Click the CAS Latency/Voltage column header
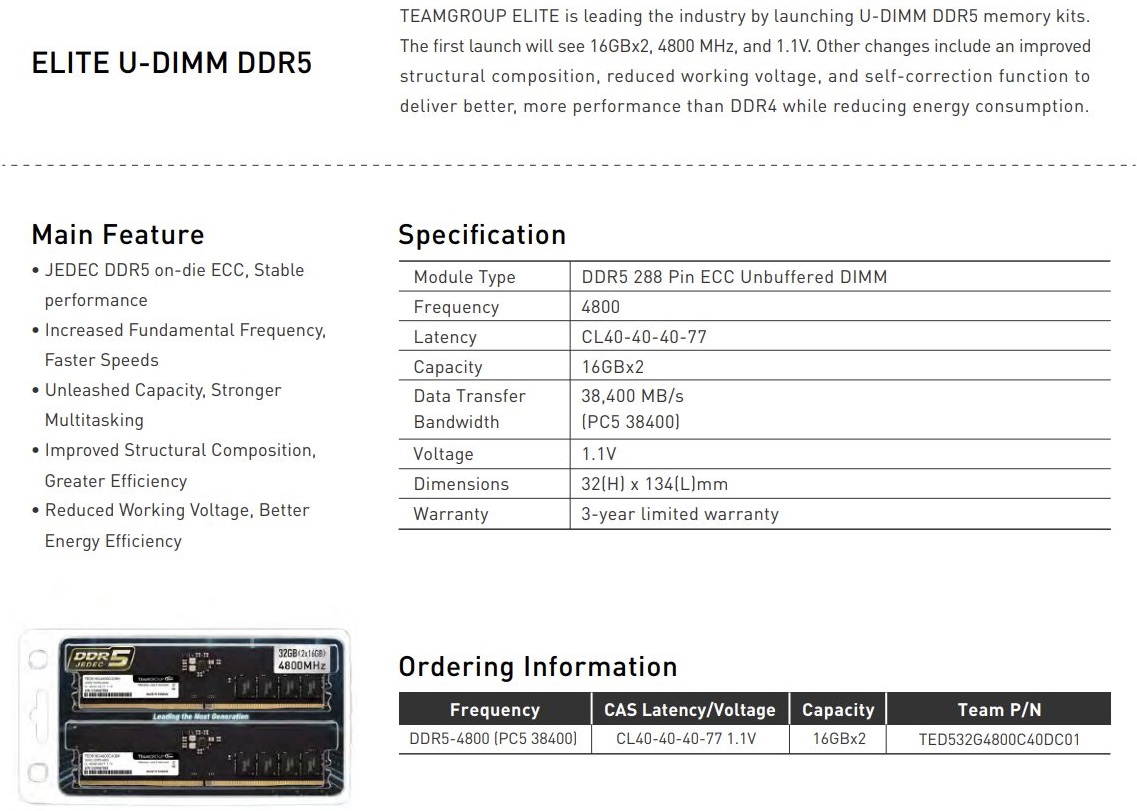This screenshot has width=1137, height=811. [690, 709]
